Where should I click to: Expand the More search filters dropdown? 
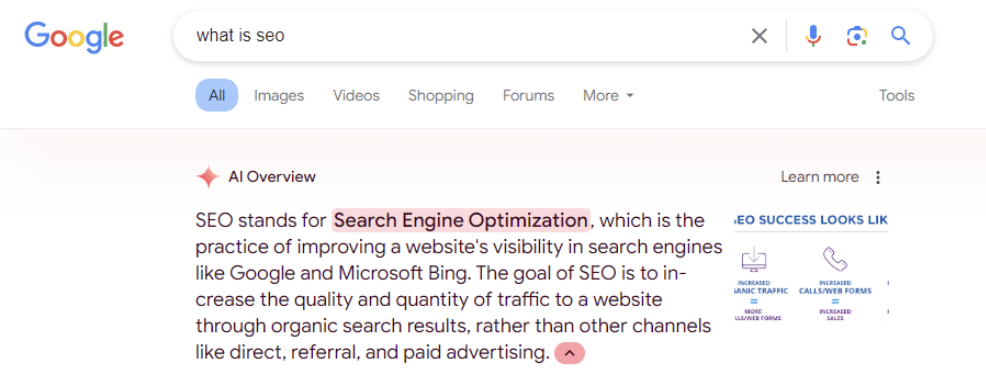pos(608,96)
